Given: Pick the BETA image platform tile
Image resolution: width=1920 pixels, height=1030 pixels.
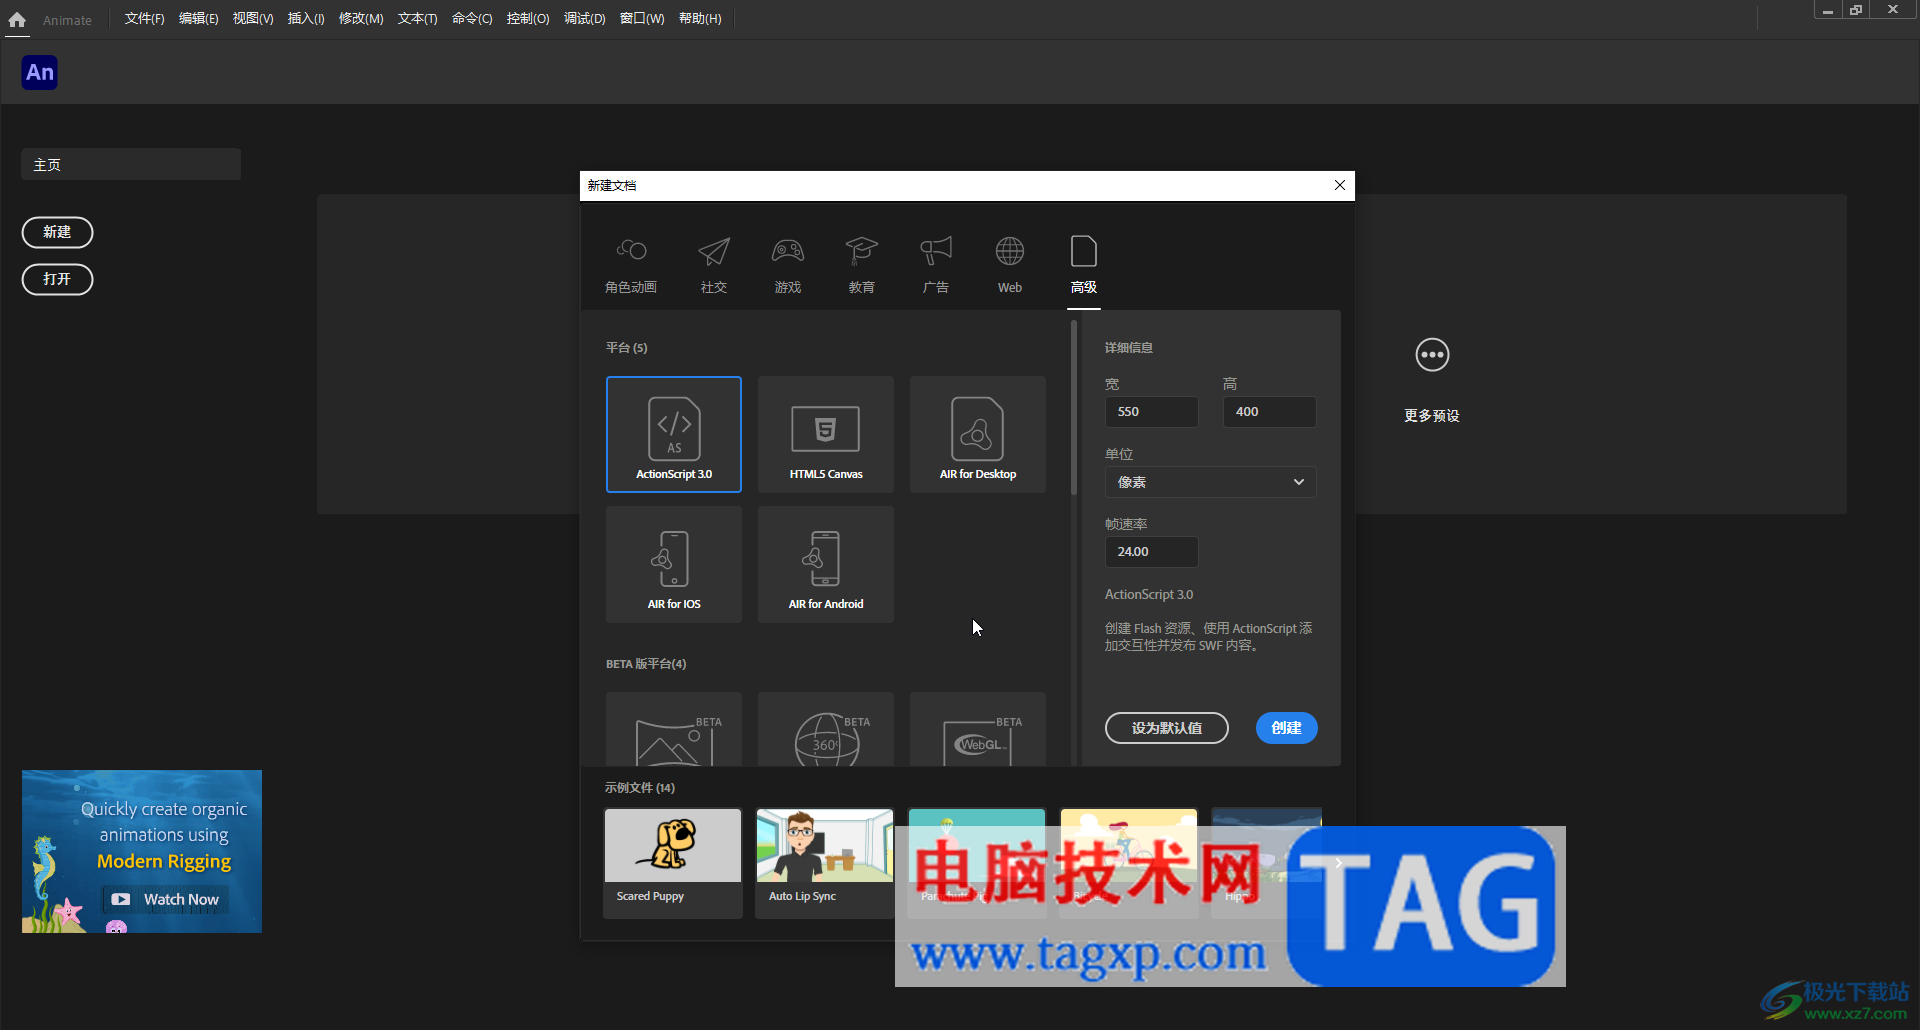Looking at the screenshot, I should click(674, 730).
